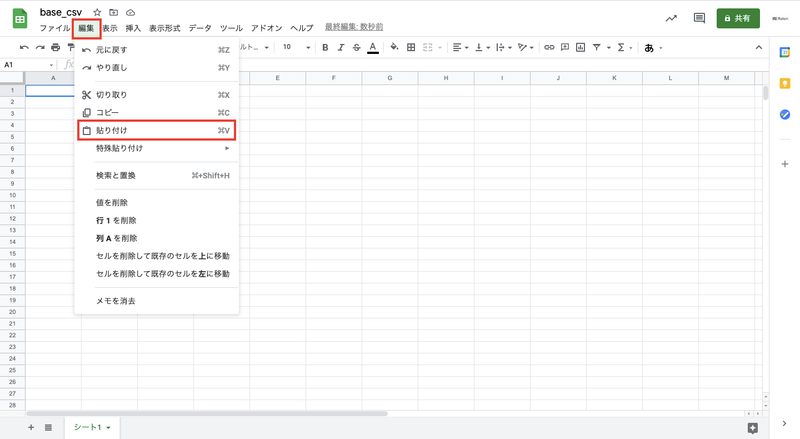Insert a chart from toolbar
This screenshot has width=800, height=439.
coord(581,47)
